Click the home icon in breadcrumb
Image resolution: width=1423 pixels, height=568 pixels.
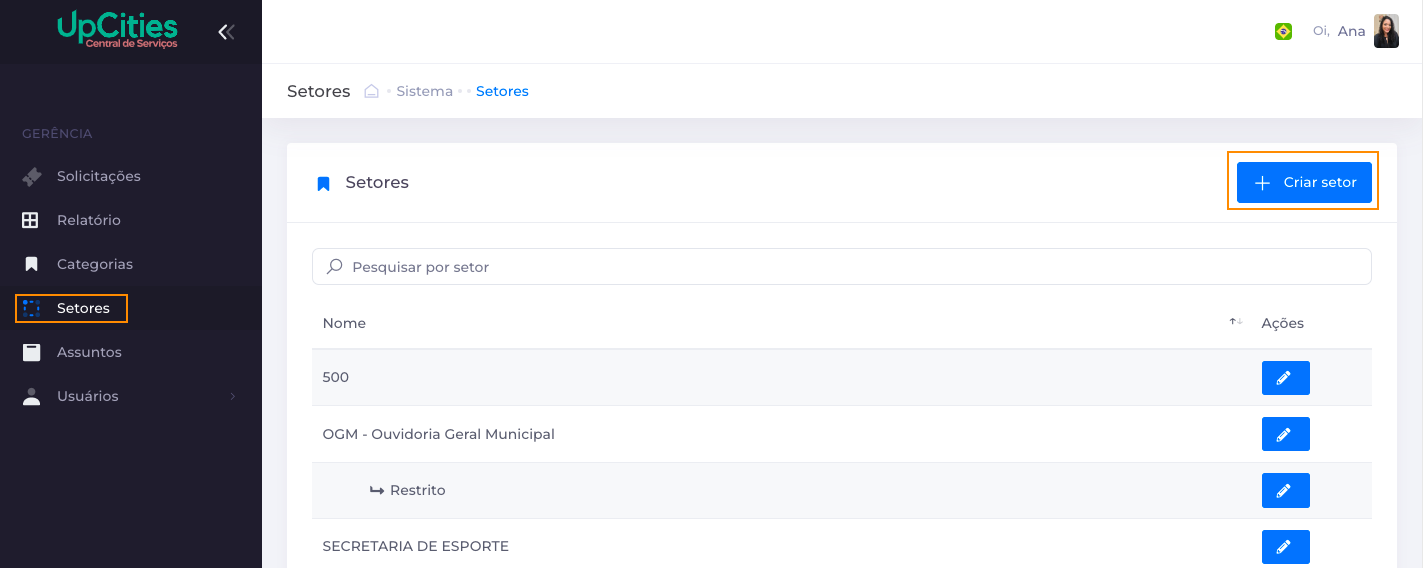(371, 91)
